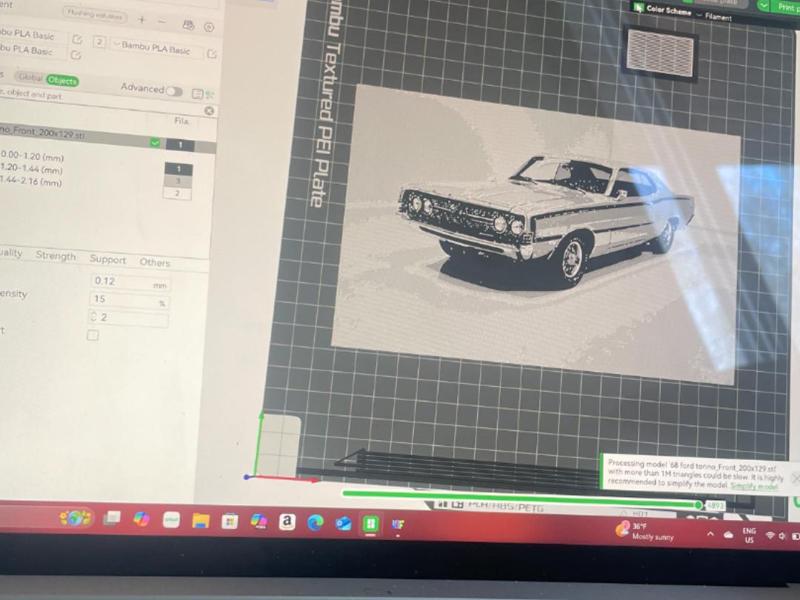
Task: Switch to Objects parameter mode
Action: 62,80
